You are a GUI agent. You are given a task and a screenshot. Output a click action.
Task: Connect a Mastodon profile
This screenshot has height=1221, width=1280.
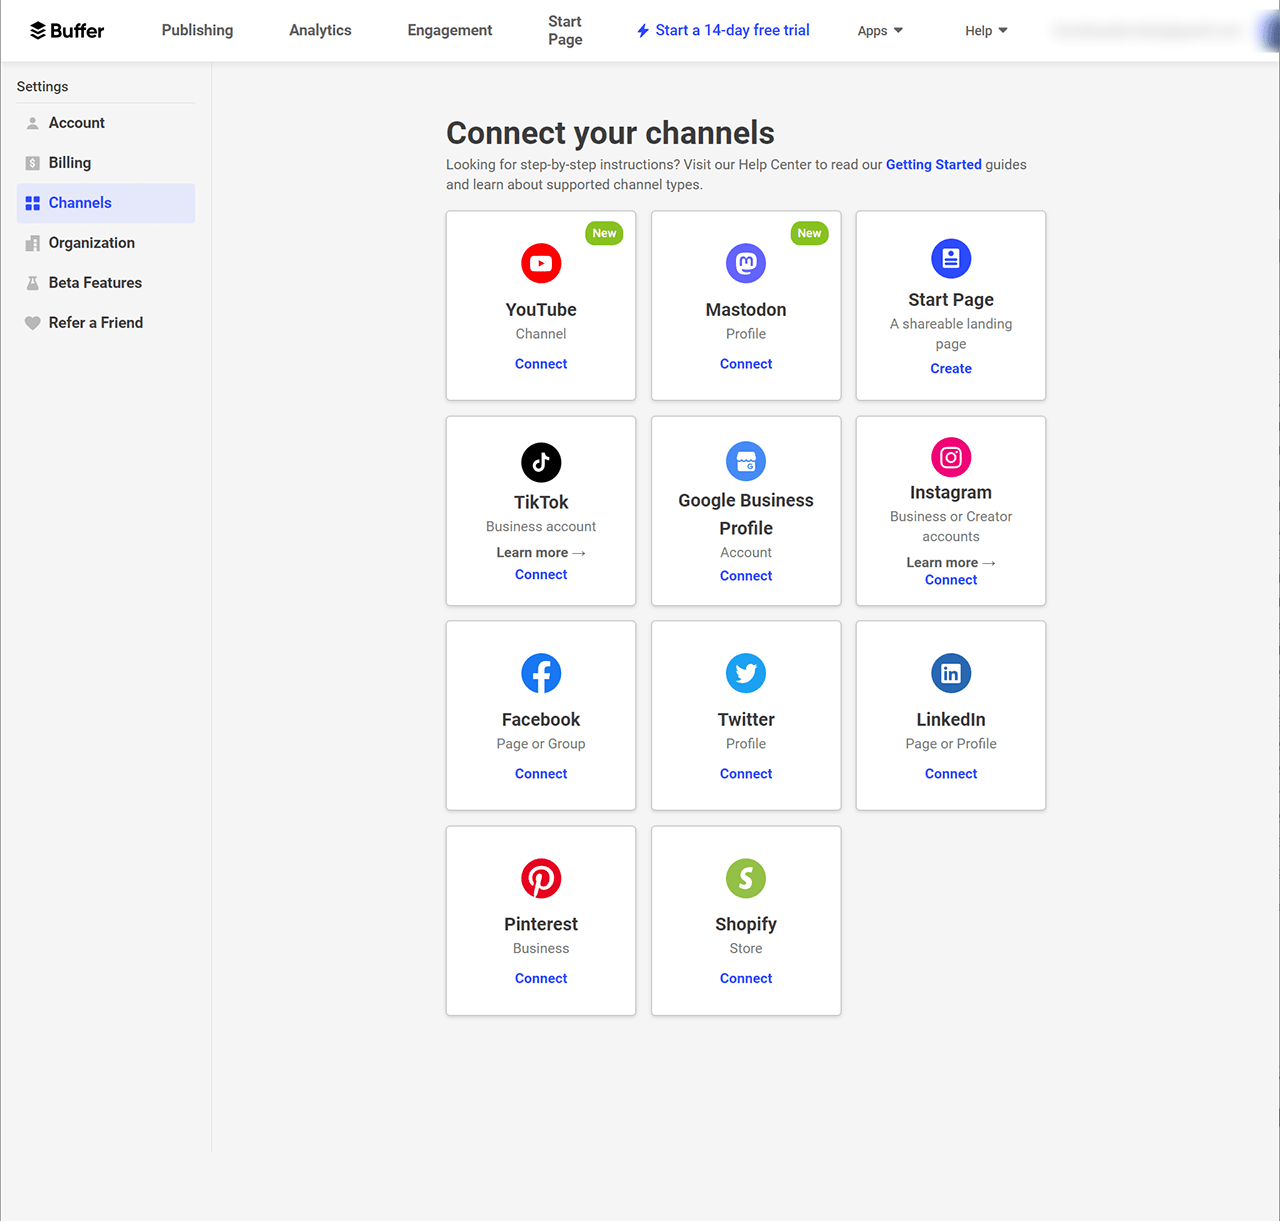[746, 364]
